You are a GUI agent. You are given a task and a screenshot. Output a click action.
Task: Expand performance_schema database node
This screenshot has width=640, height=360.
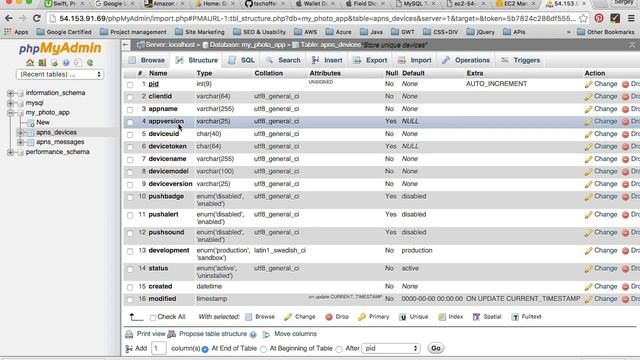[10, 152]
